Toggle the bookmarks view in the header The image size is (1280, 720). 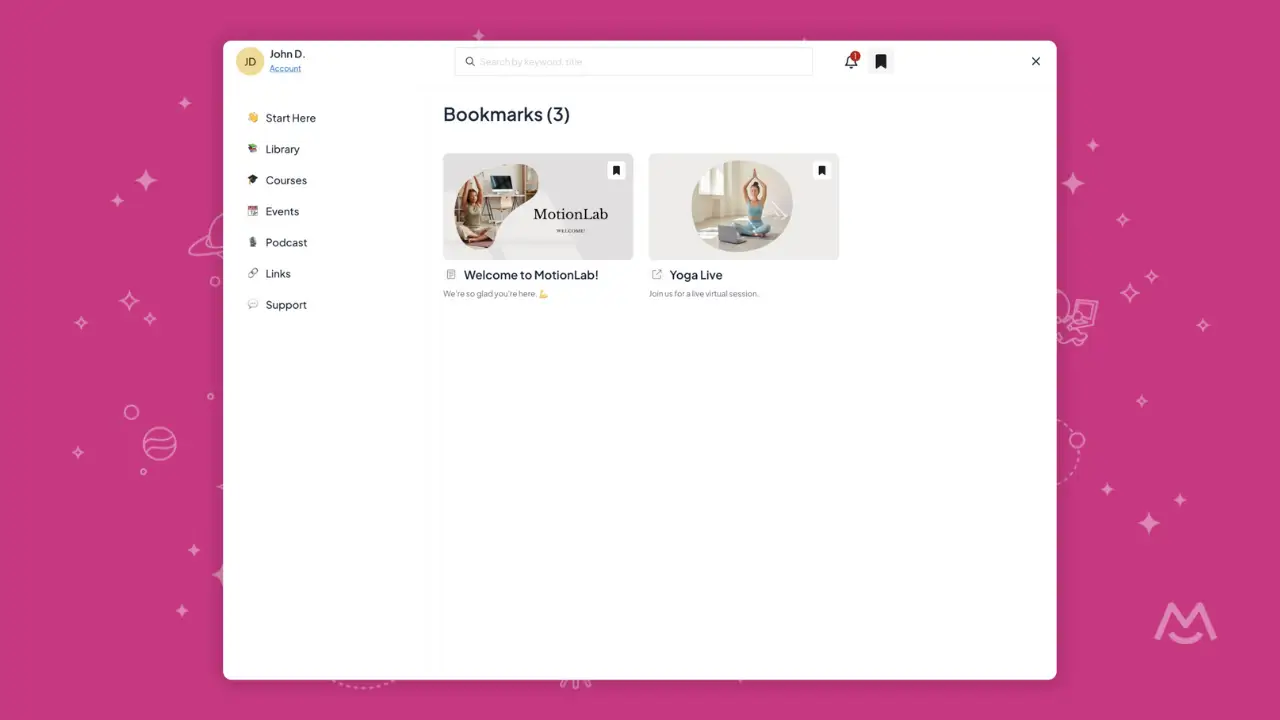[x=880, y=61]
